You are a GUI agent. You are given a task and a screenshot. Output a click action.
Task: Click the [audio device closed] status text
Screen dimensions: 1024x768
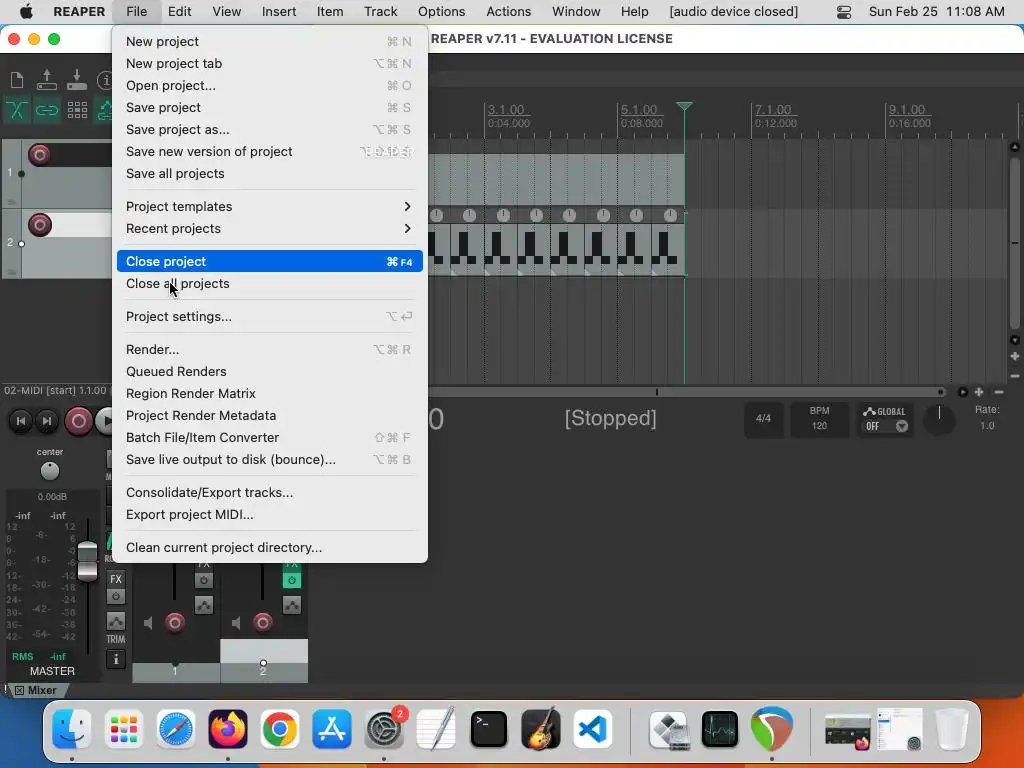coord(733,12)
